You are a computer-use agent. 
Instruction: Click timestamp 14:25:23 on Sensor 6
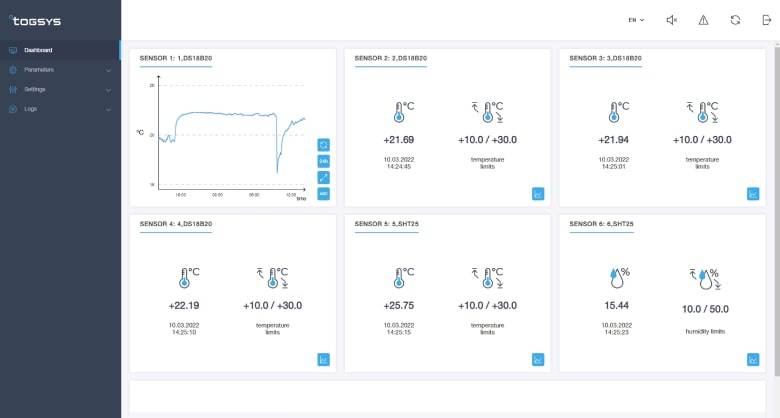(x=616, y=332)
